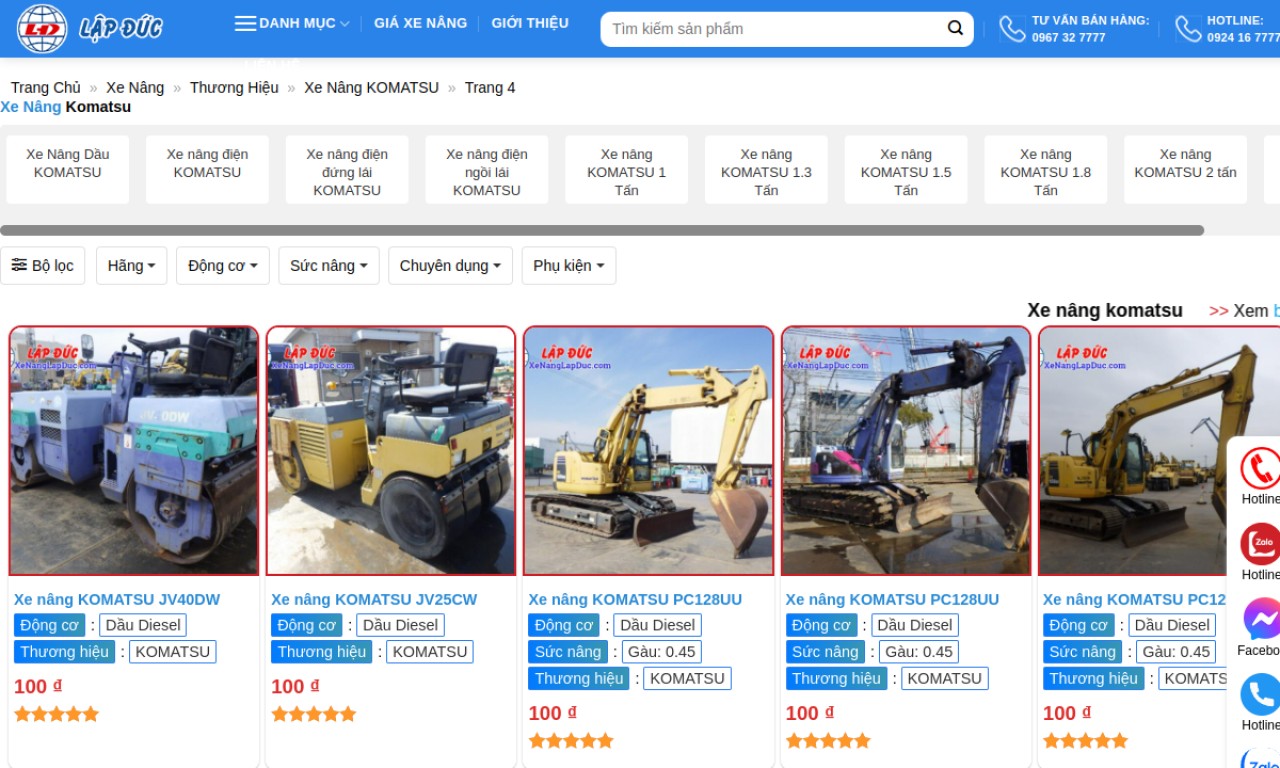Select Xe nâng KOMATSU 1.5 Tấn tab
Viewport: 1280px width, 768px height.
click(906, 170)
